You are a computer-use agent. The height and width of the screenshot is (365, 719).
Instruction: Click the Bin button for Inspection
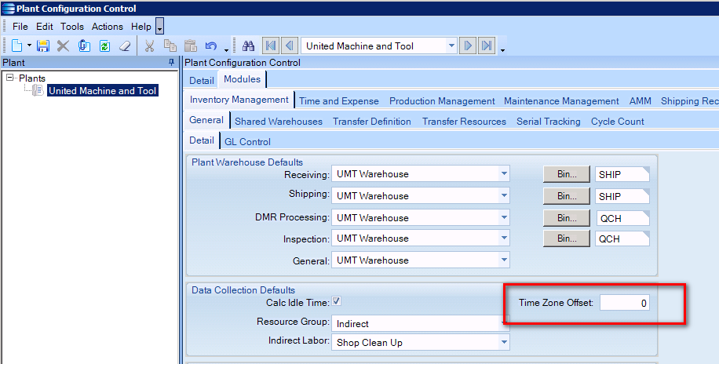(x=566, y=238)
